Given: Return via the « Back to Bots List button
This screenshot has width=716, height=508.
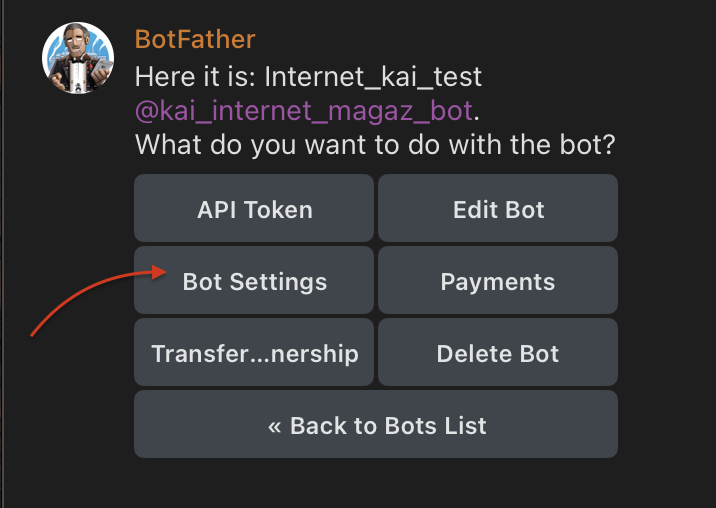Looking at the screenshot, I should point(376,426).
